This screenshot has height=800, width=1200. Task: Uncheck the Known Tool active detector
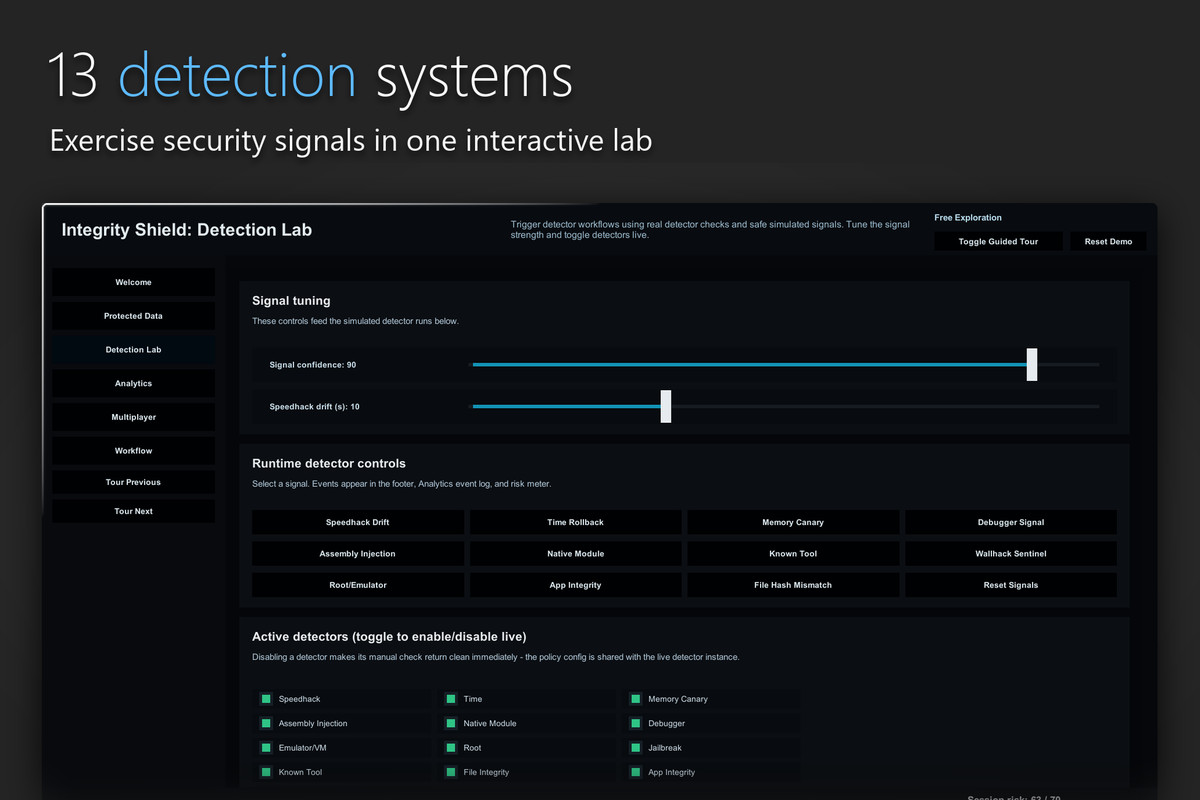point(266,772)
